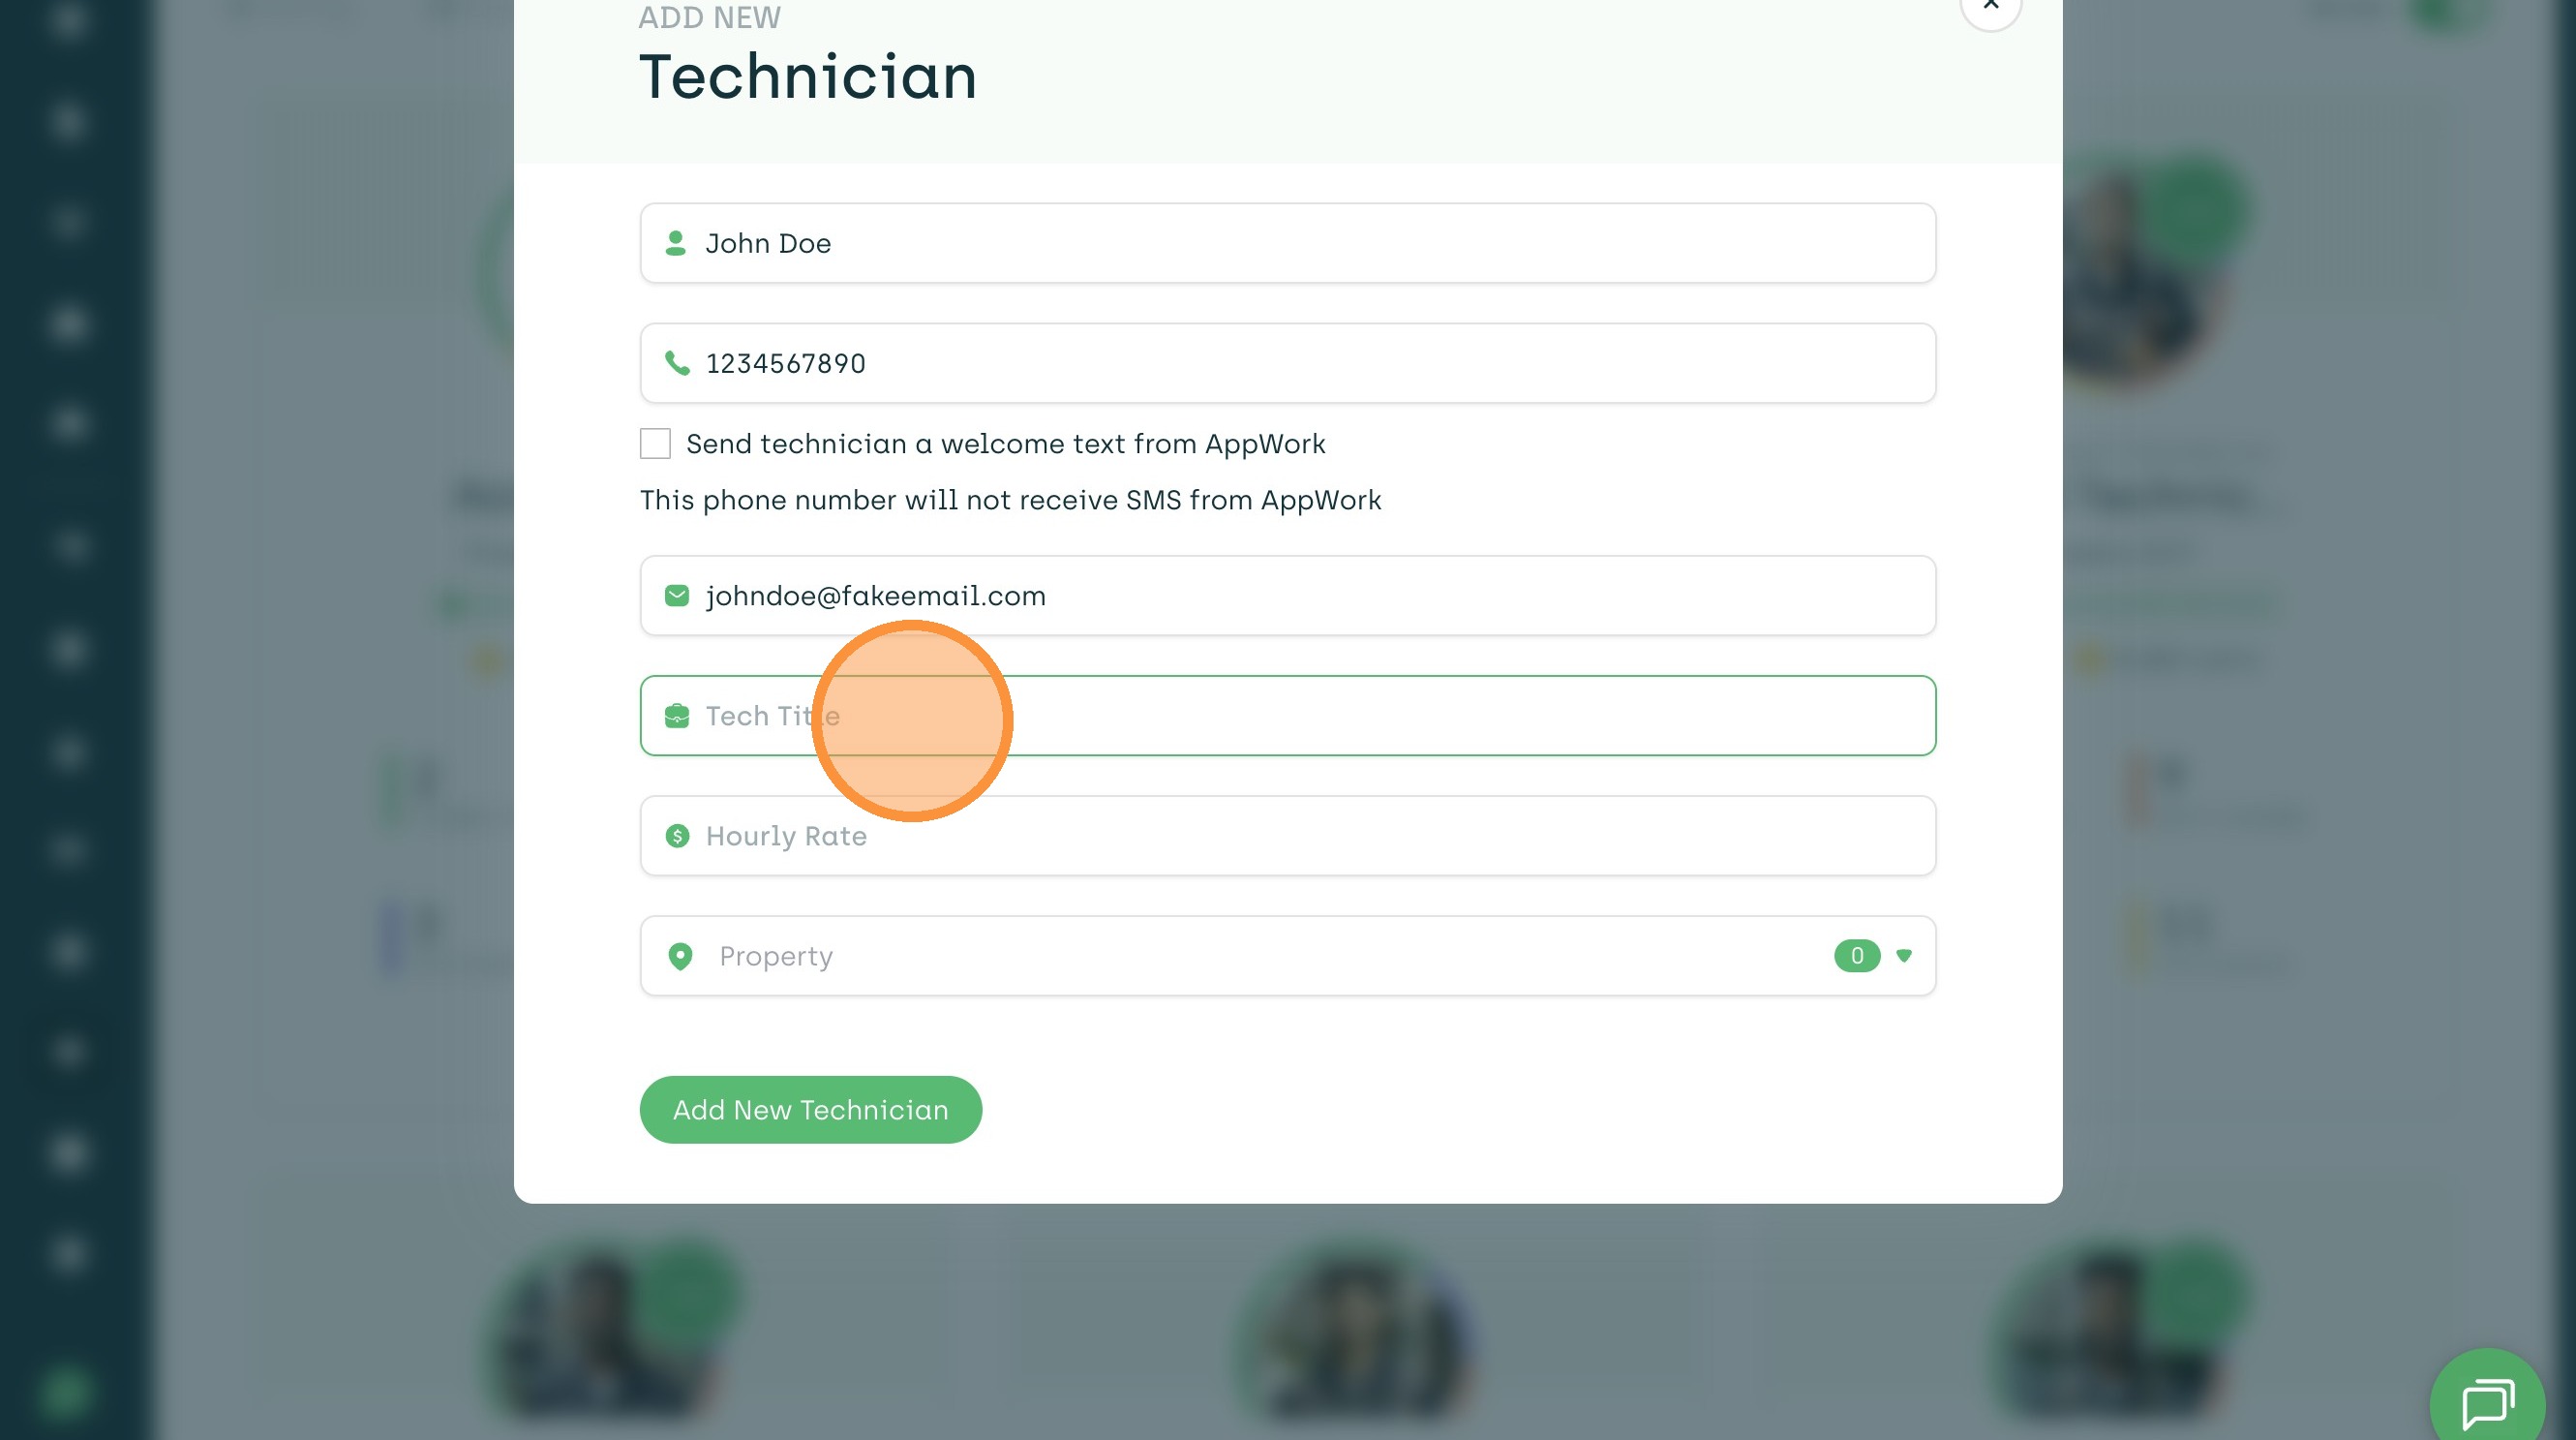
Task: Expand the Property dropdown arrow
Action: pyautogui.click(x=1904, y=956)
